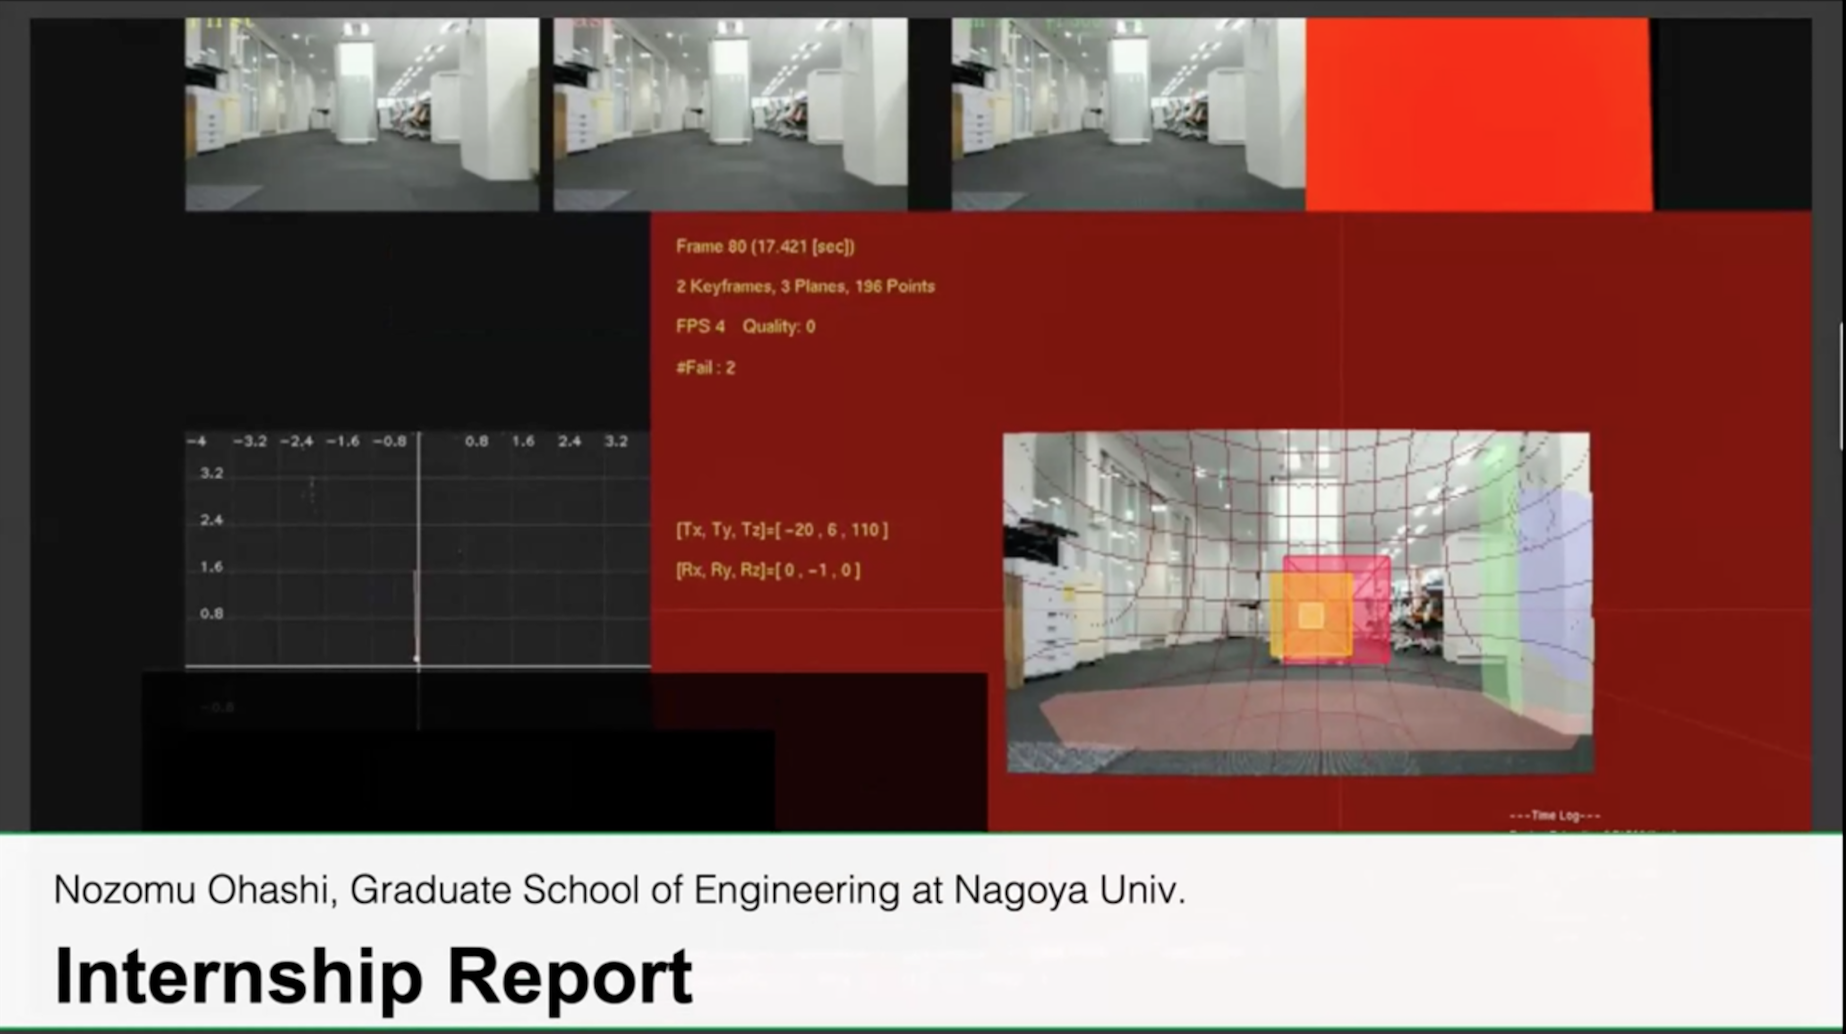The height and width of the screenshot is (1034, 1846).
Task: Click the Frame 80 timestamp text
Action: tap(765, 247)
